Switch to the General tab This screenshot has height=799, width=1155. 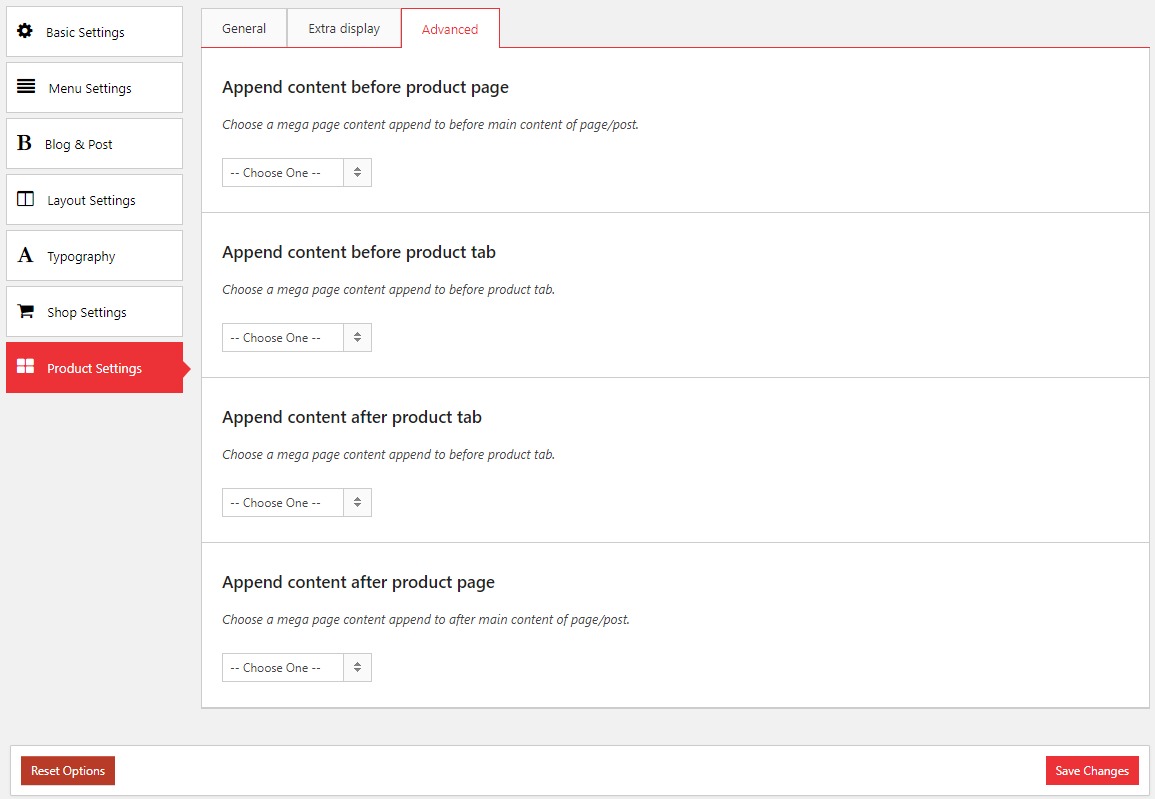point(244,29)
